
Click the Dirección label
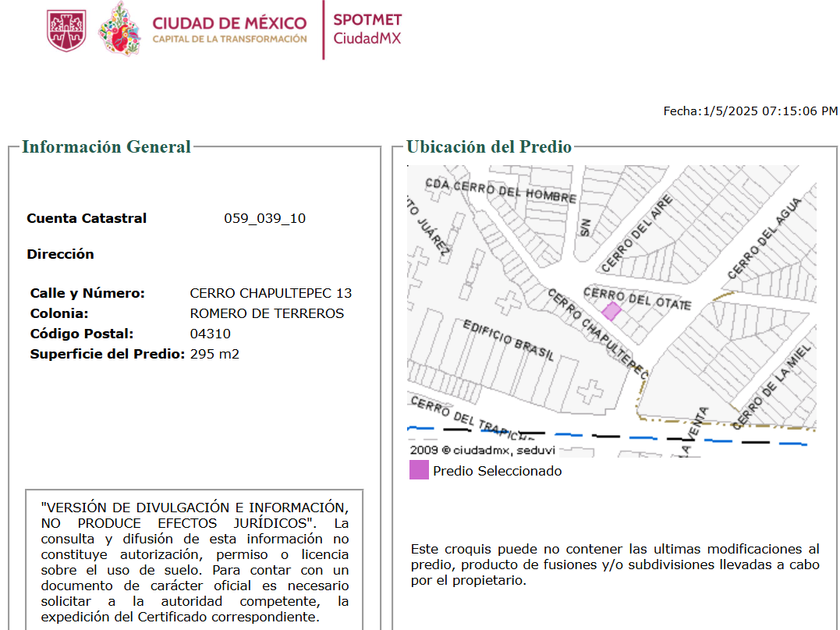[x=61, y=254]
